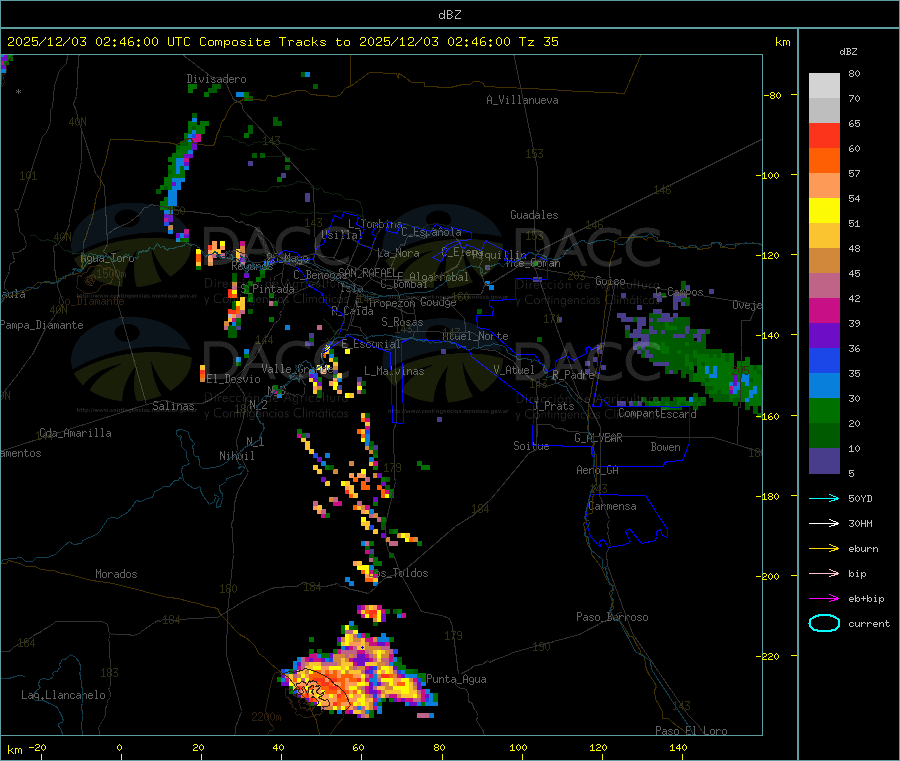Select the yellow eburn arrow legend symbol
The image size is (900, 761).
click(824, 549)
